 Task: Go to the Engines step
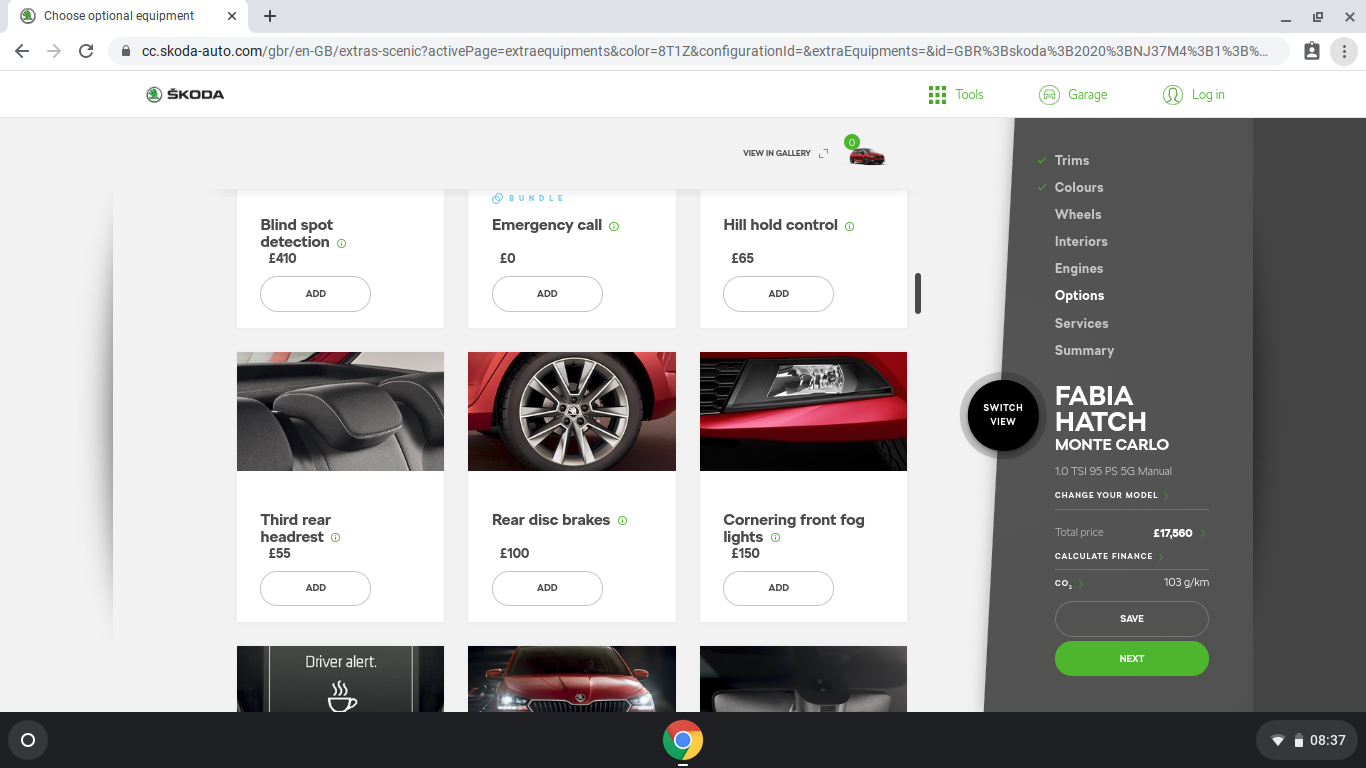1079,268
